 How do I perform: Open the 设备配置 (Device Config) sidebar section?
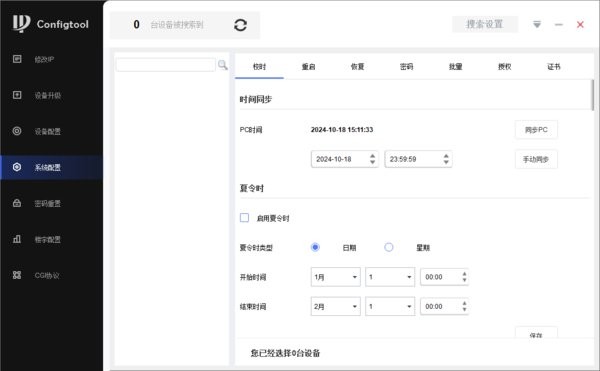point(51,131)
